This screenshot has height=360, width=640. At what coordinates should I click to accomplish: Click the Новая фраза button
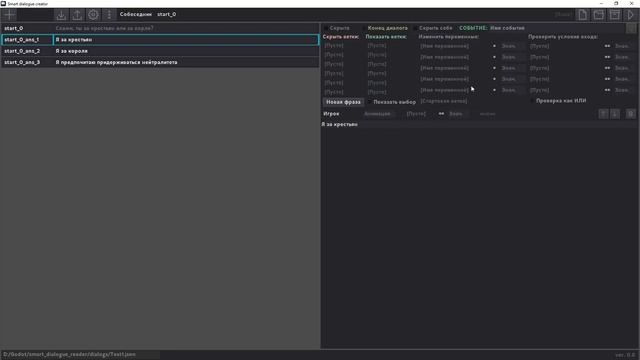pos(343,102)
